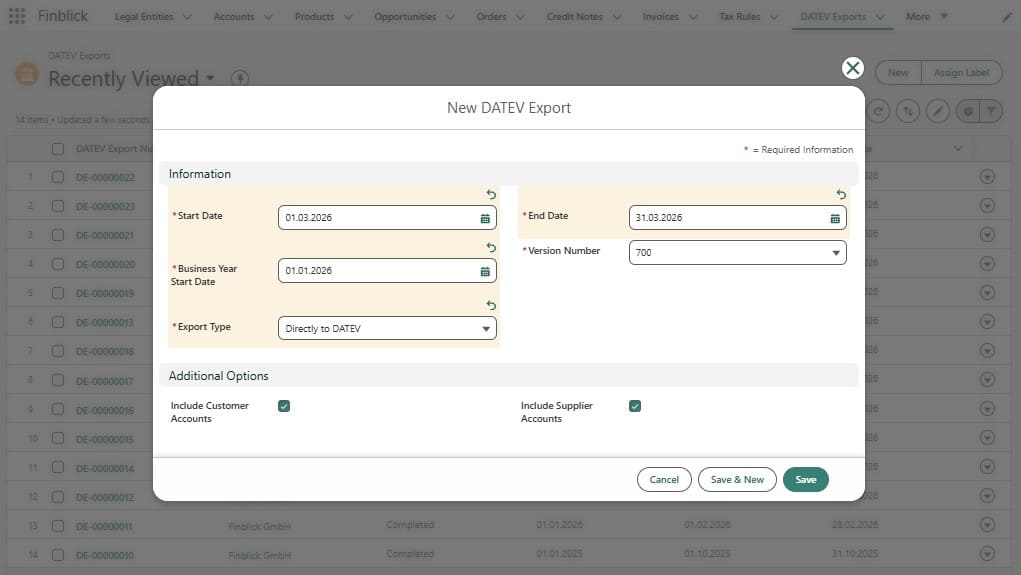Open the End Date calendar picker
This screenshot has height=575, width=1021.
coord(835,218)
